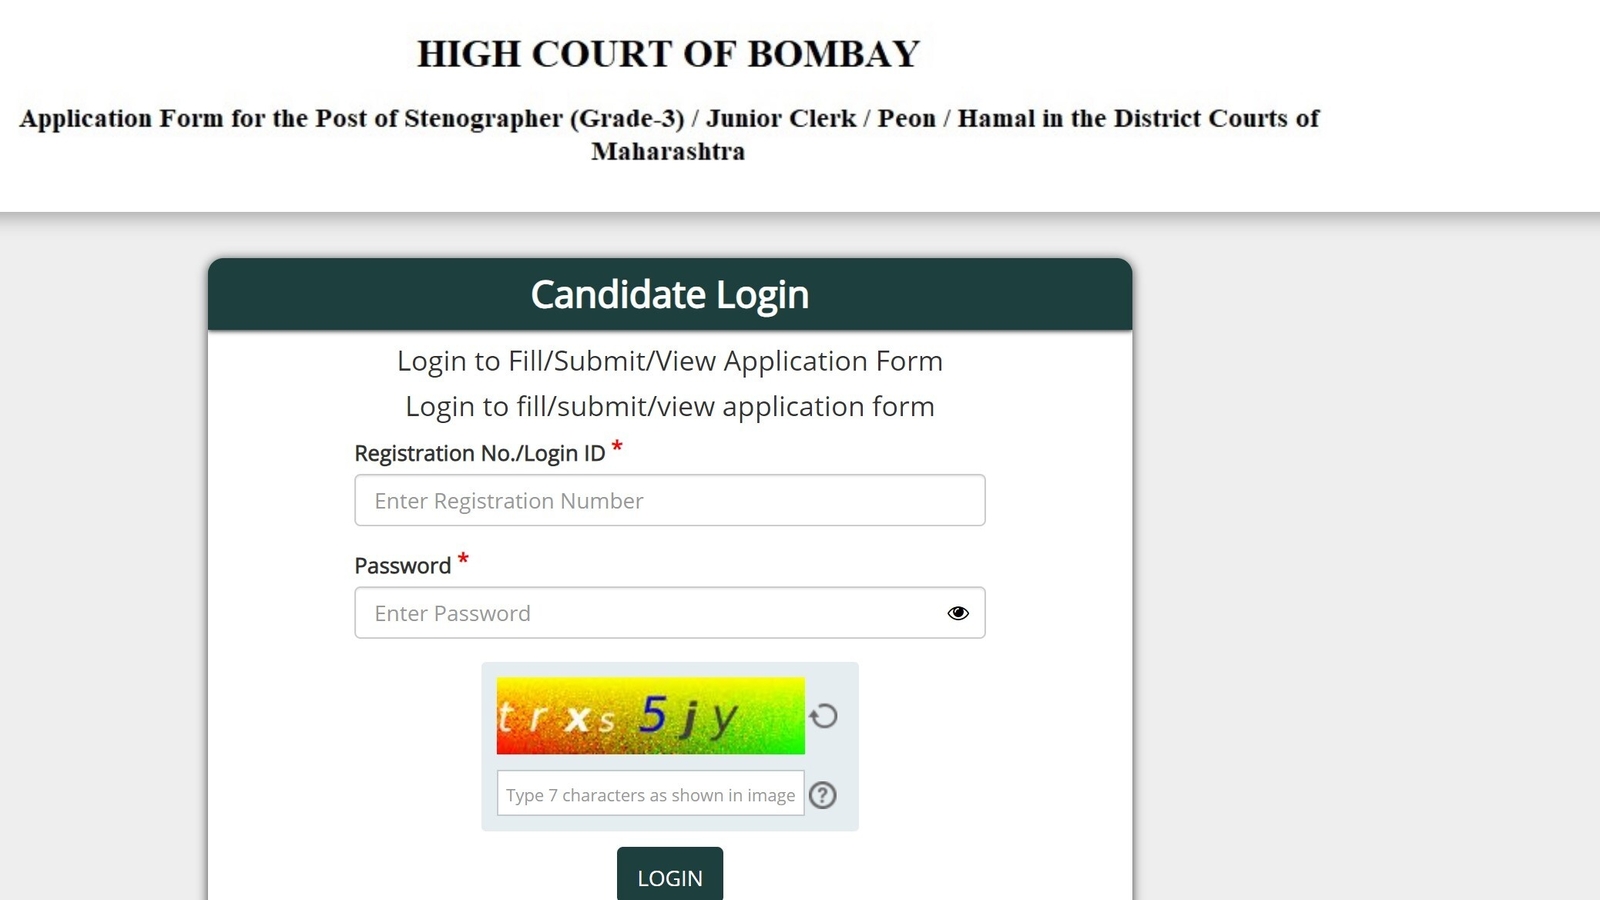
Task: Click the captcha text input box
Action: (651, 793)
